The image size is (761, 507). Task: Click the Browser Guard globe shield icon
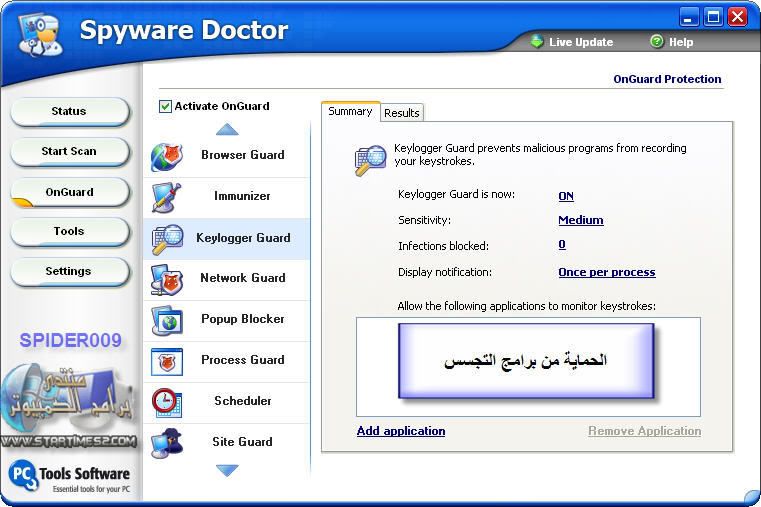166,157
